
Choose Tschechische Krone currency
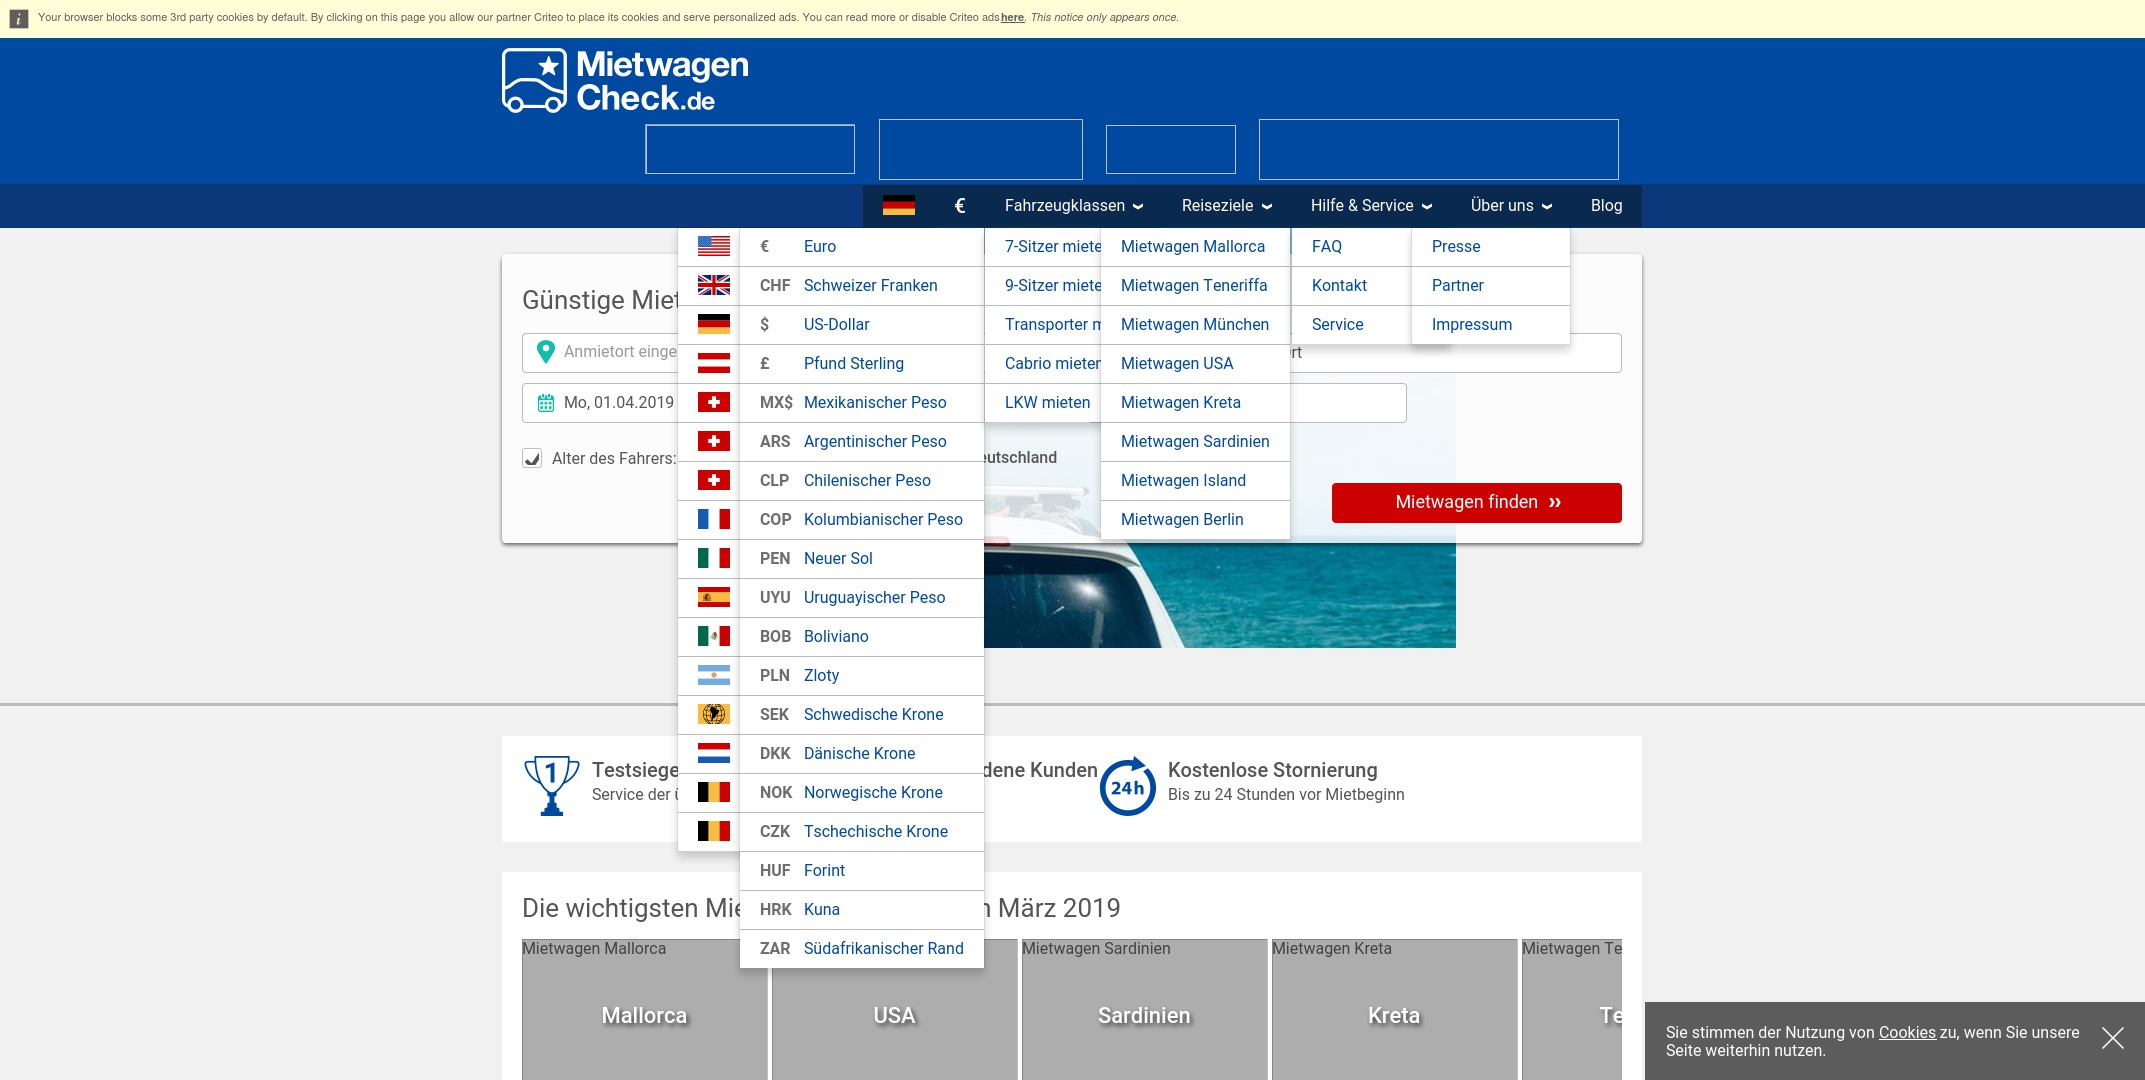click(x=861, y=831)
